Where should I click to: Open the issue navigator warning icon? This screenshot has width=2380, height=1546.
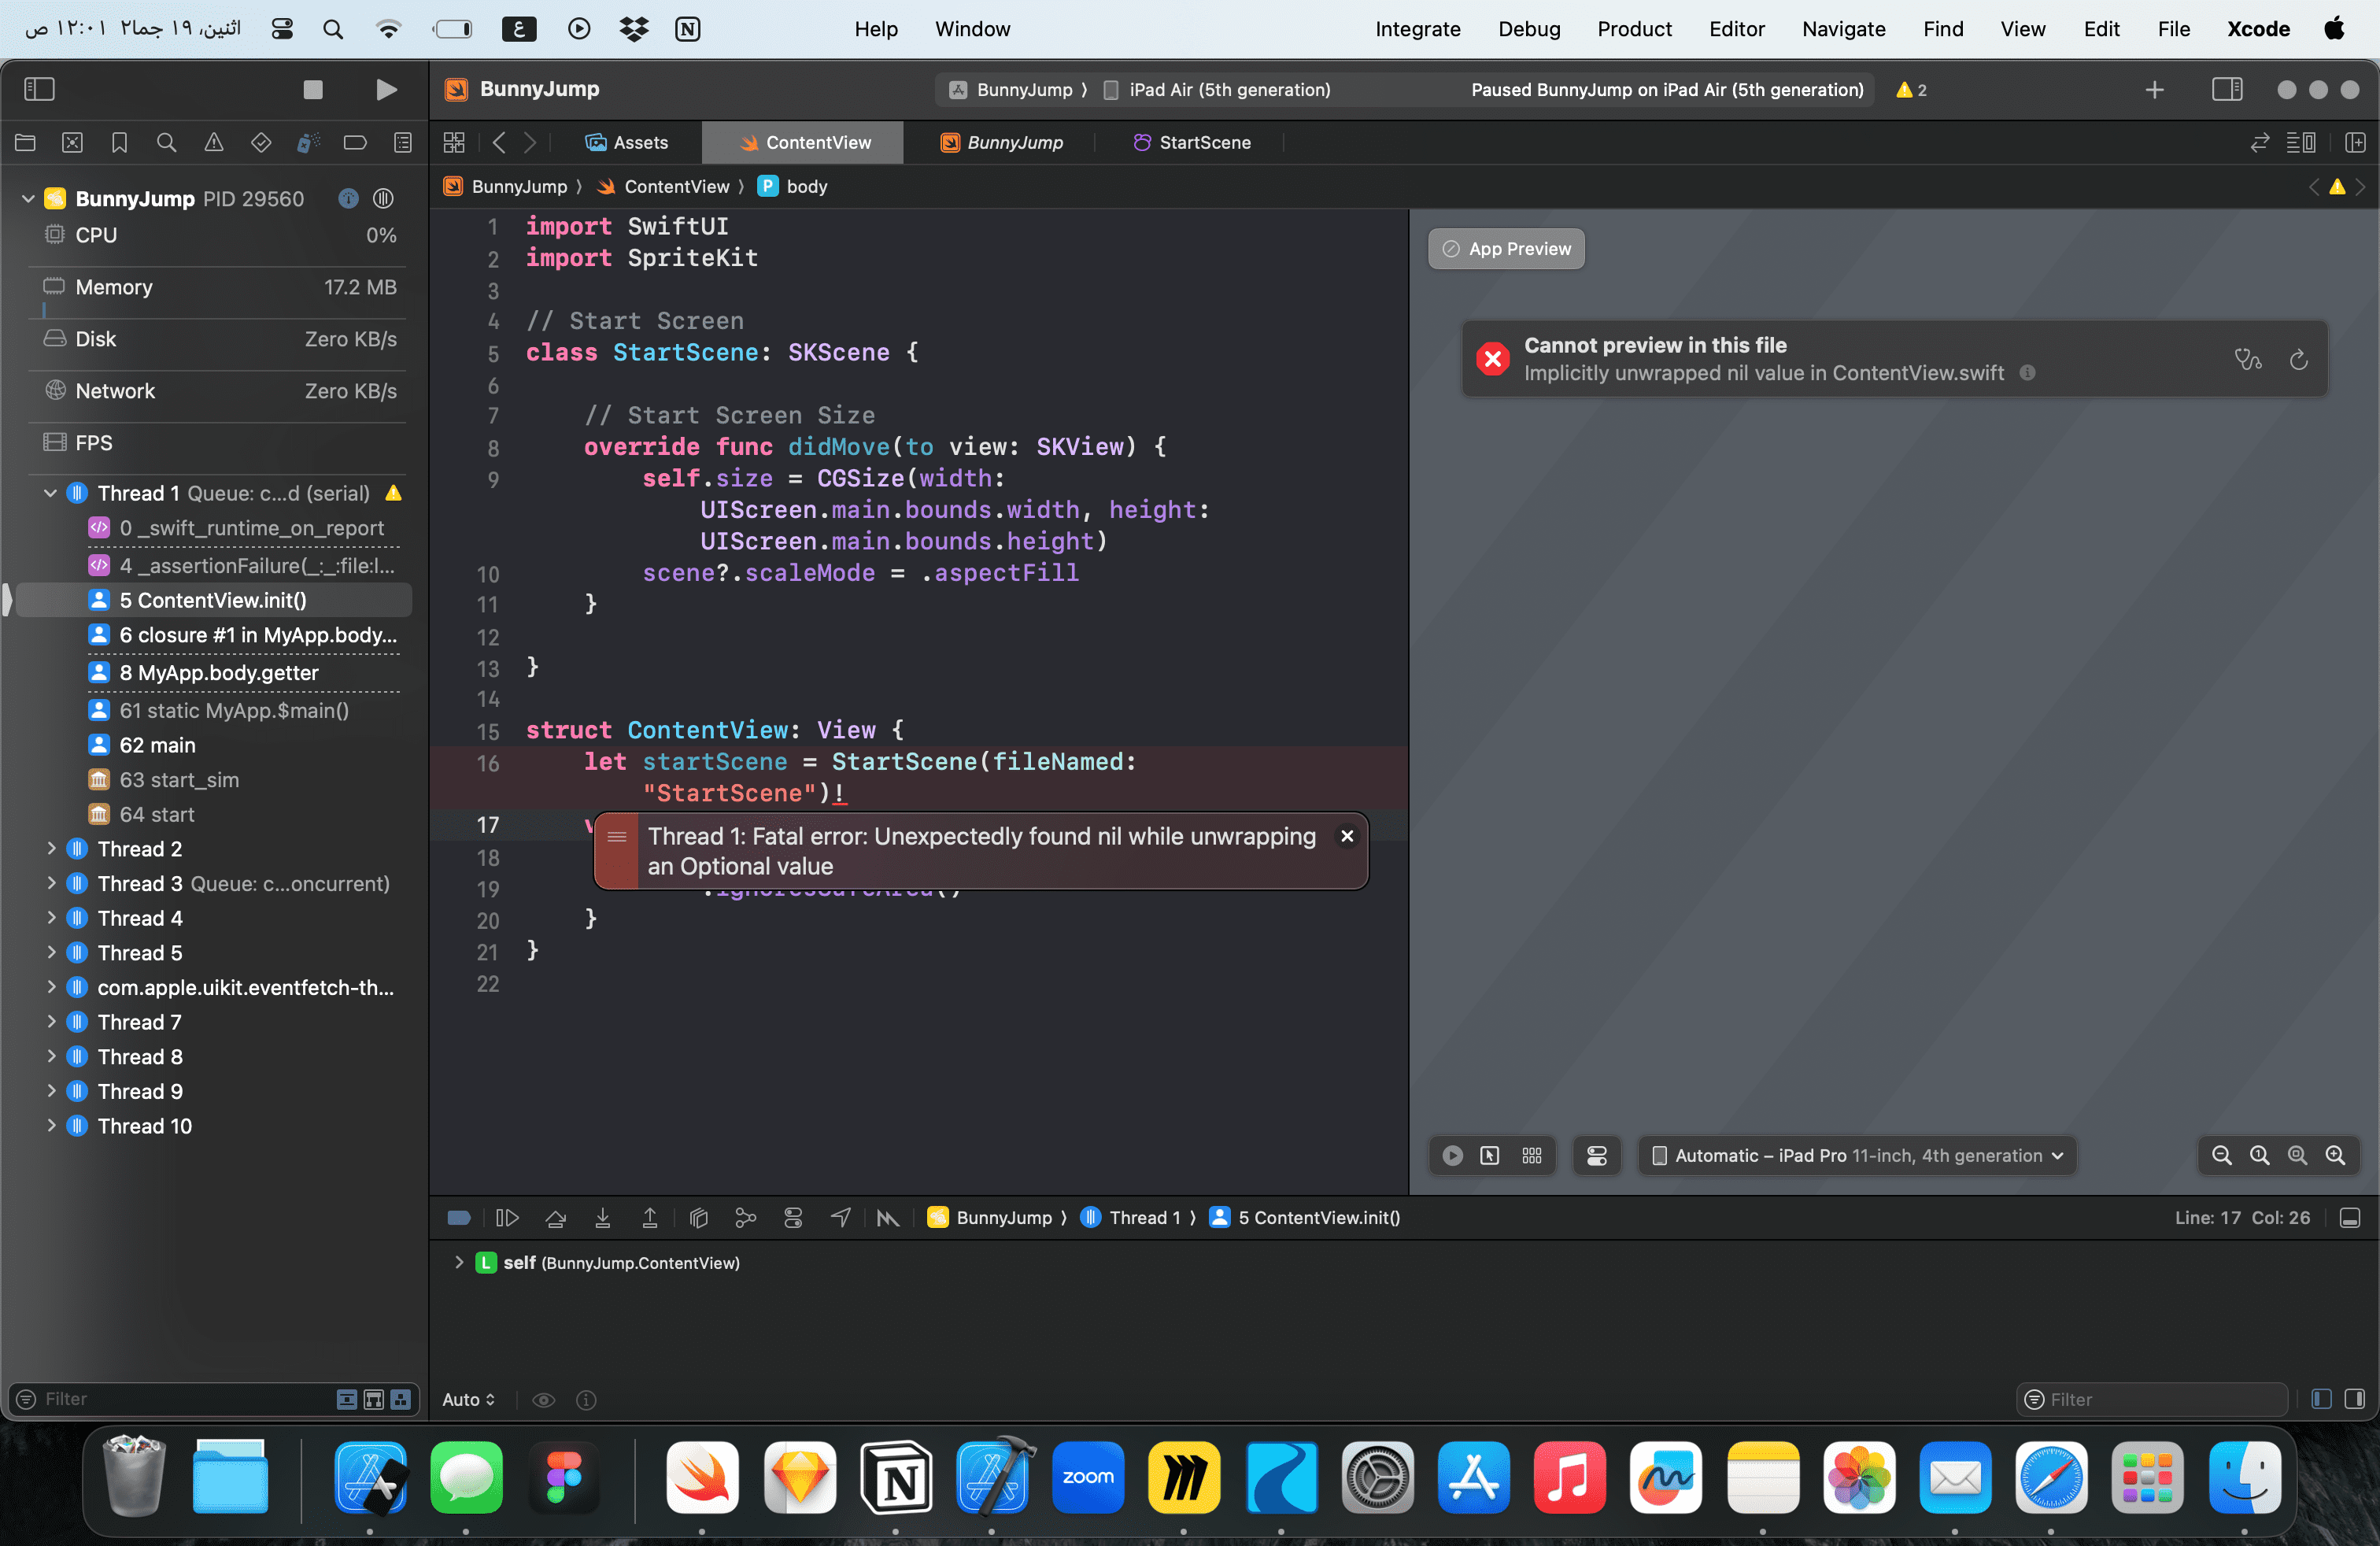[214, 142]
